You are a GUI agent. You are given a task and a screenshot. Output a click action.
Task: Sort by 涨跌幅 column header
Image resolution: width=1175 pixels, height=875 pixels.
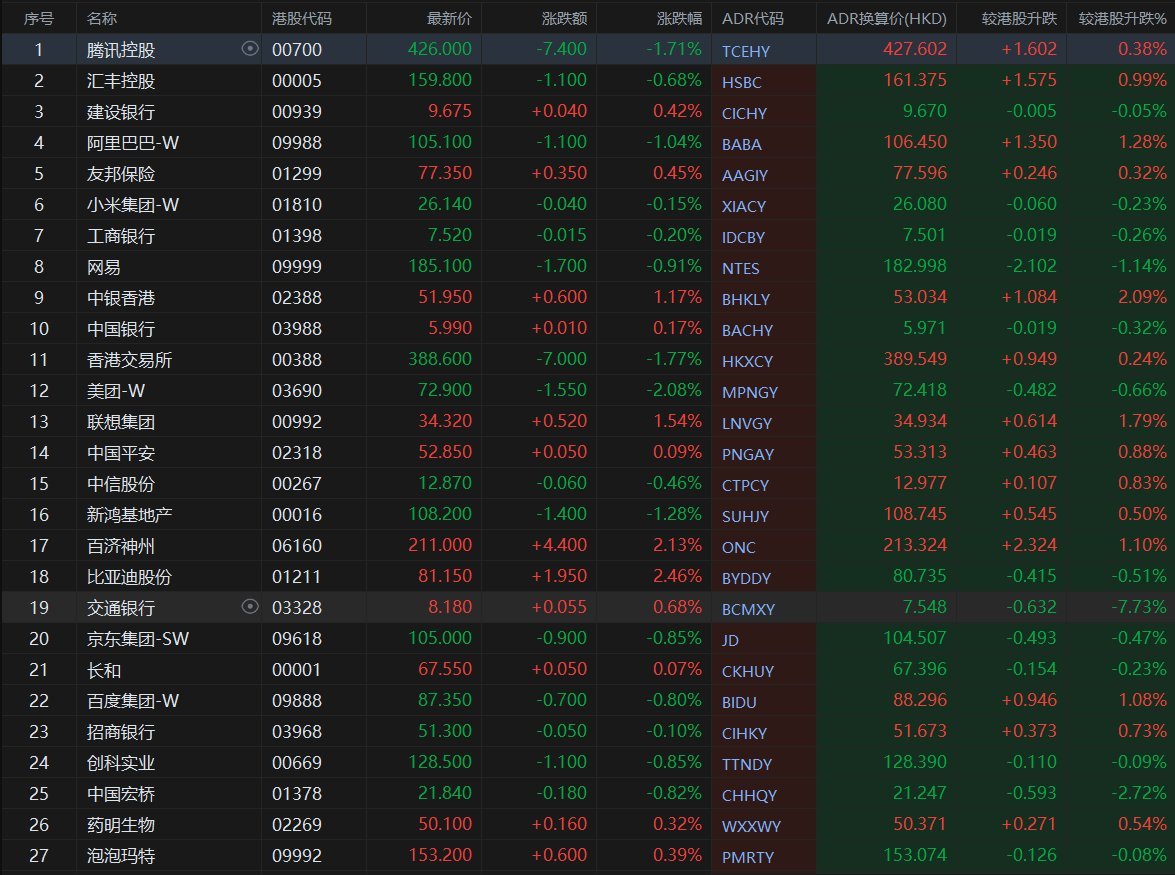(680, 19)
